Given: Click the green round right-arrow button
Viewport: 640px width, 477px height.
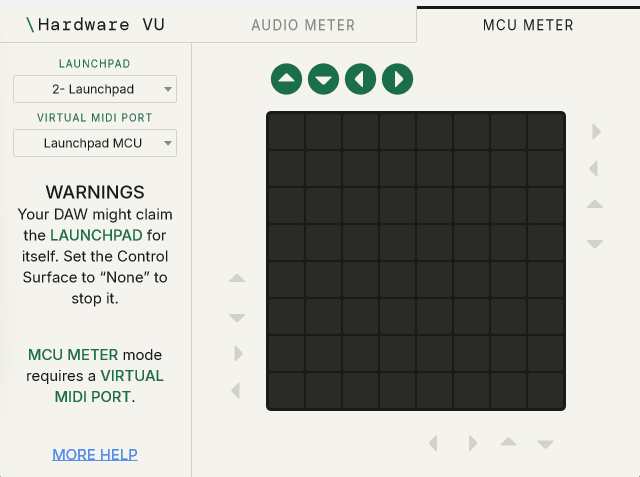Looking at the screenshot, I should pos(397,79).
